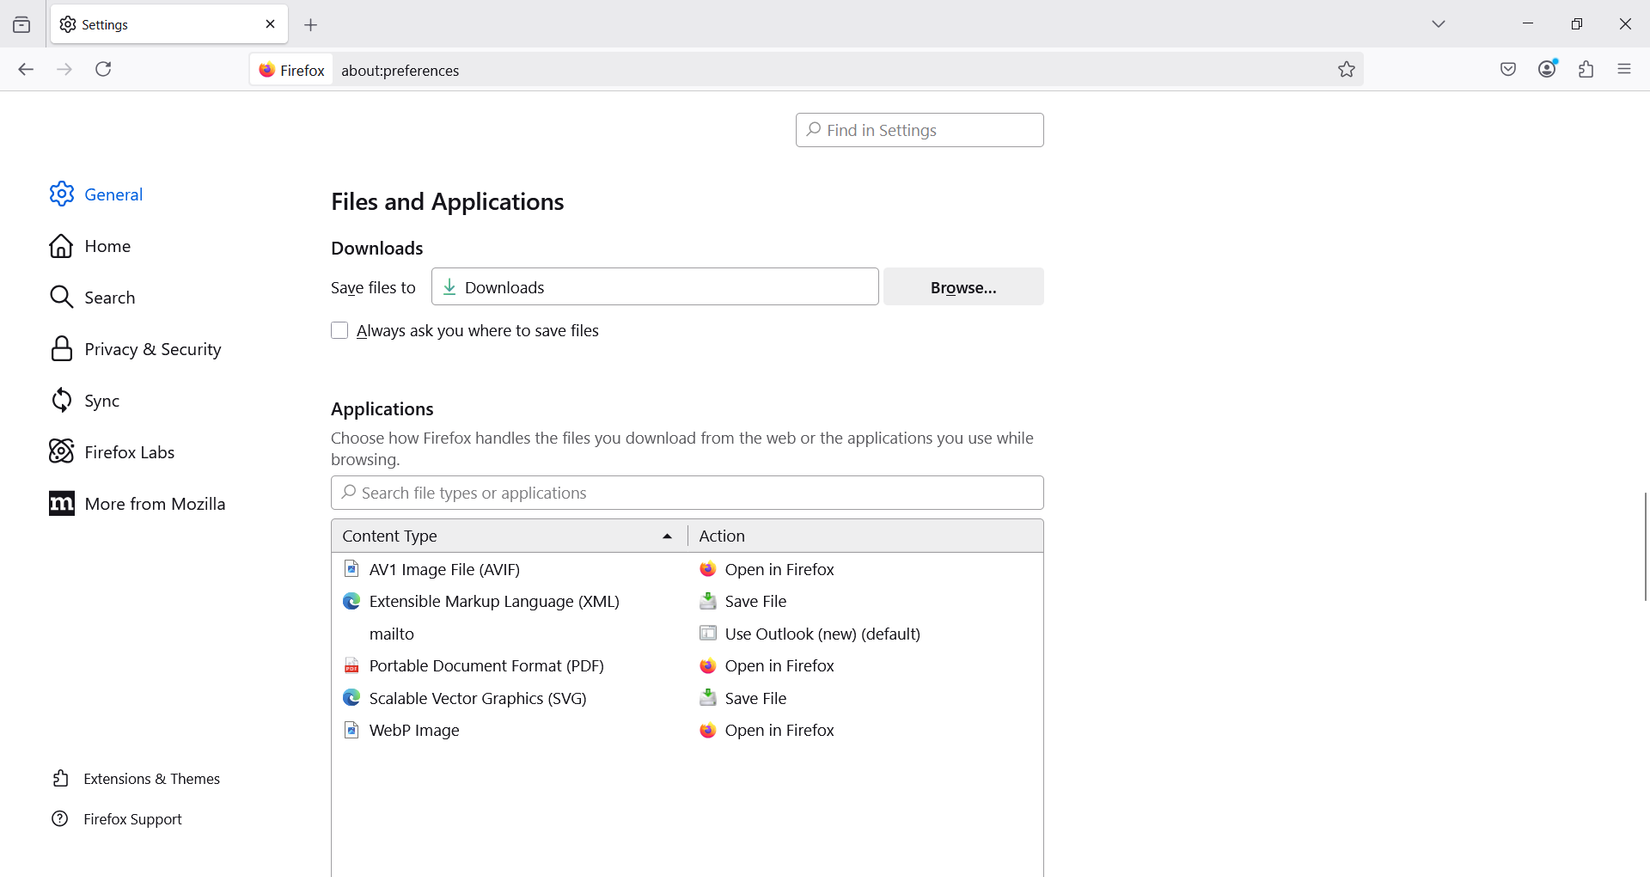Open the Save to Pocket icon

pyautogui.click(x=1508, y=69)
